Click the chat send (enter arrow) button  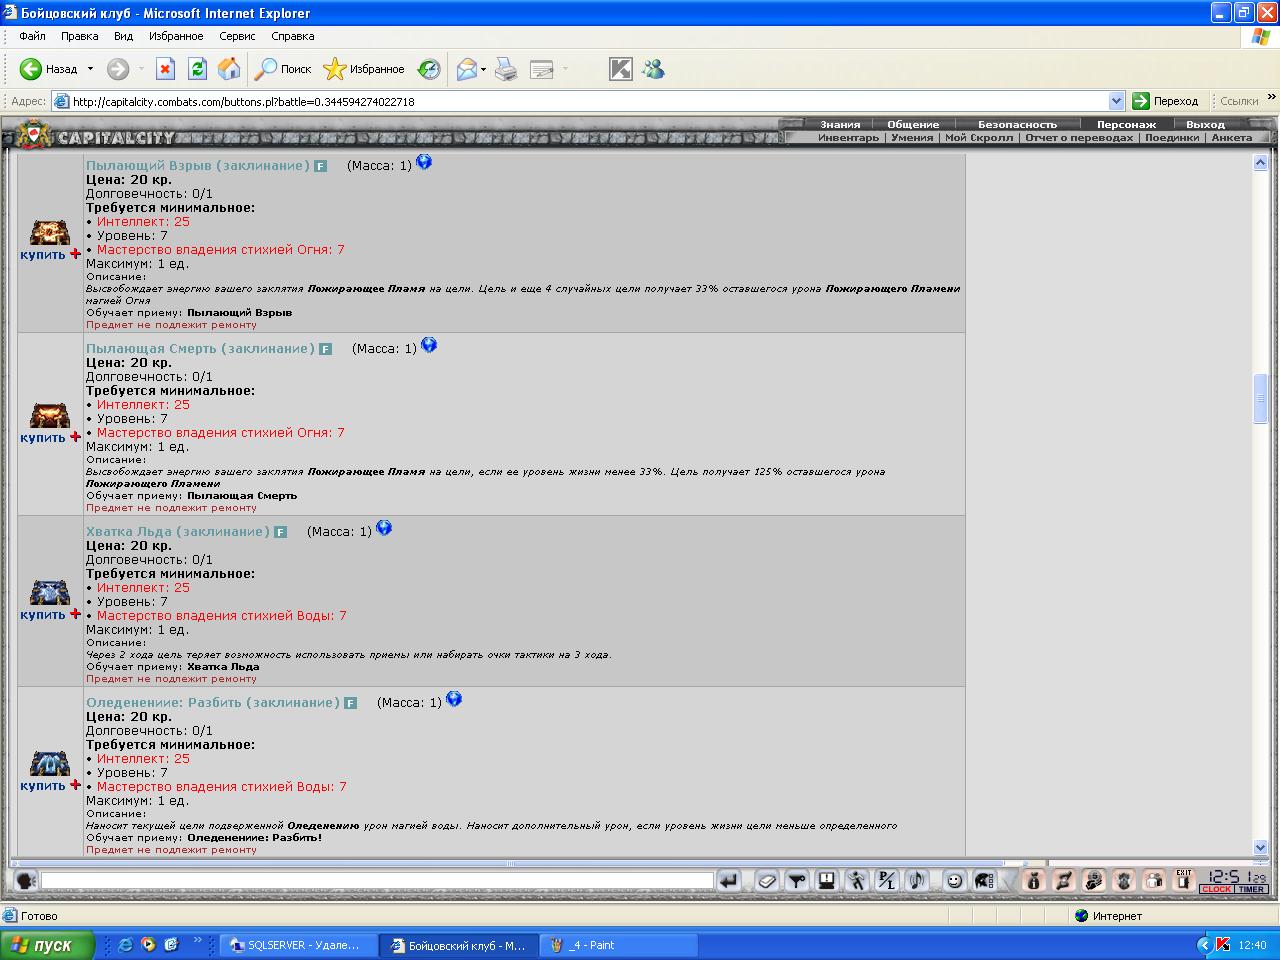tap(729, 881)
